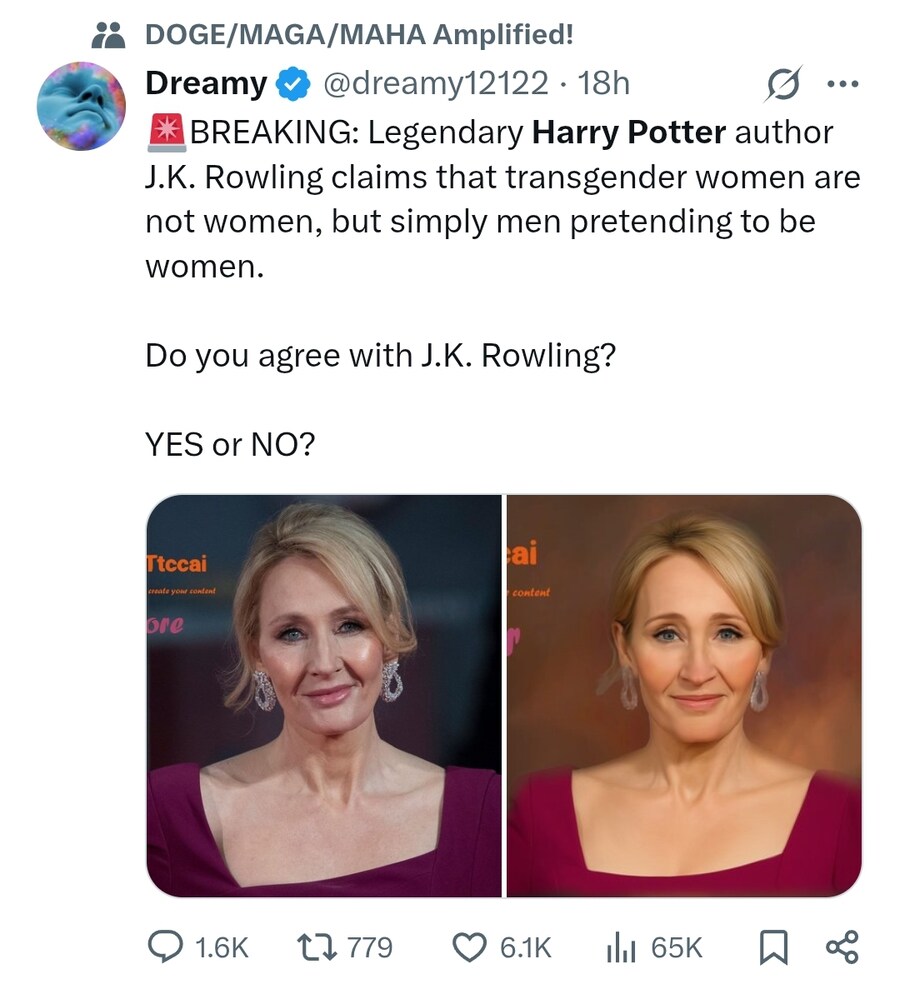Open the Grok explain-post icon
Image resolution: width=900 pixels, height=989 pixels.
pos(783,84)
